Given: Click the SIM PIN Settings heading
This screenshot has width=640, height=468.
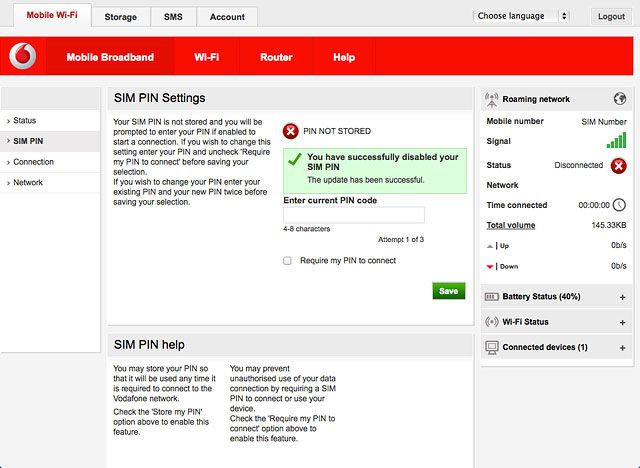Looking at the screenshot, I should tap(160, 98).
